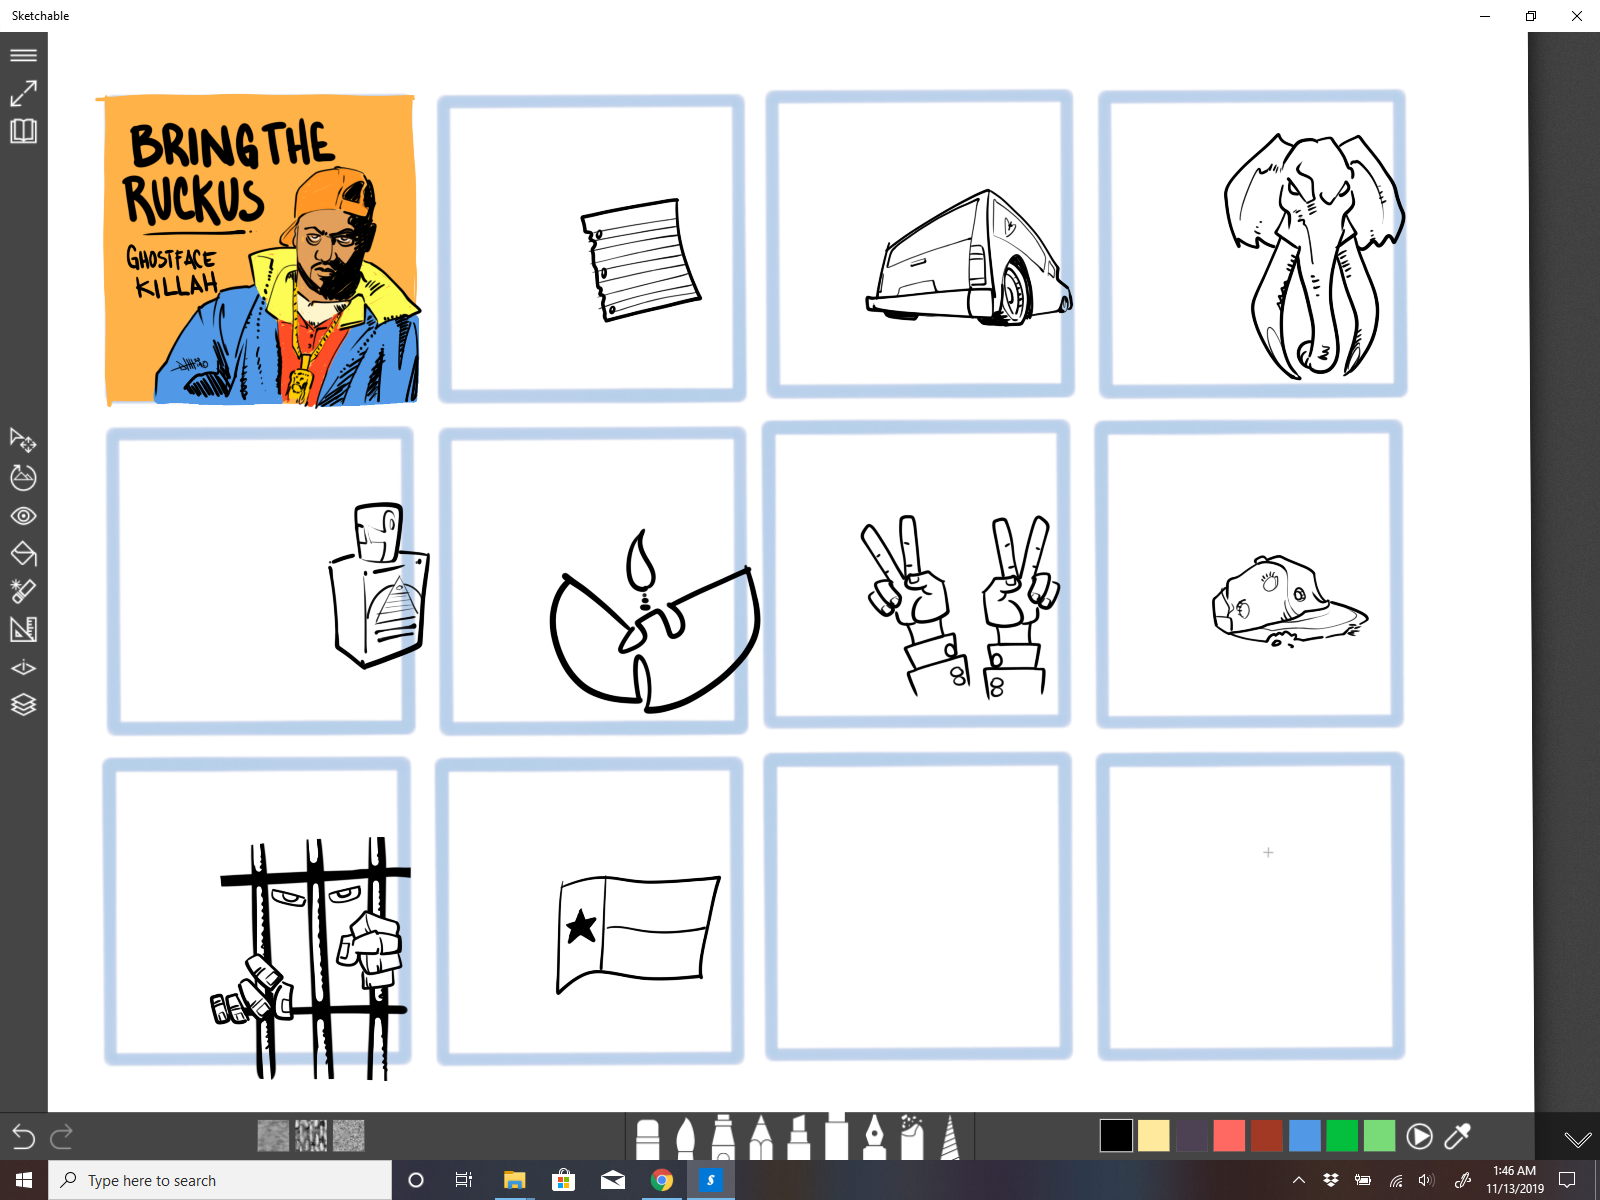Pick the coral red color swatch
This screenshot has height=1200, width=1600.
pyautogui.click(x=1229, y=1136)
